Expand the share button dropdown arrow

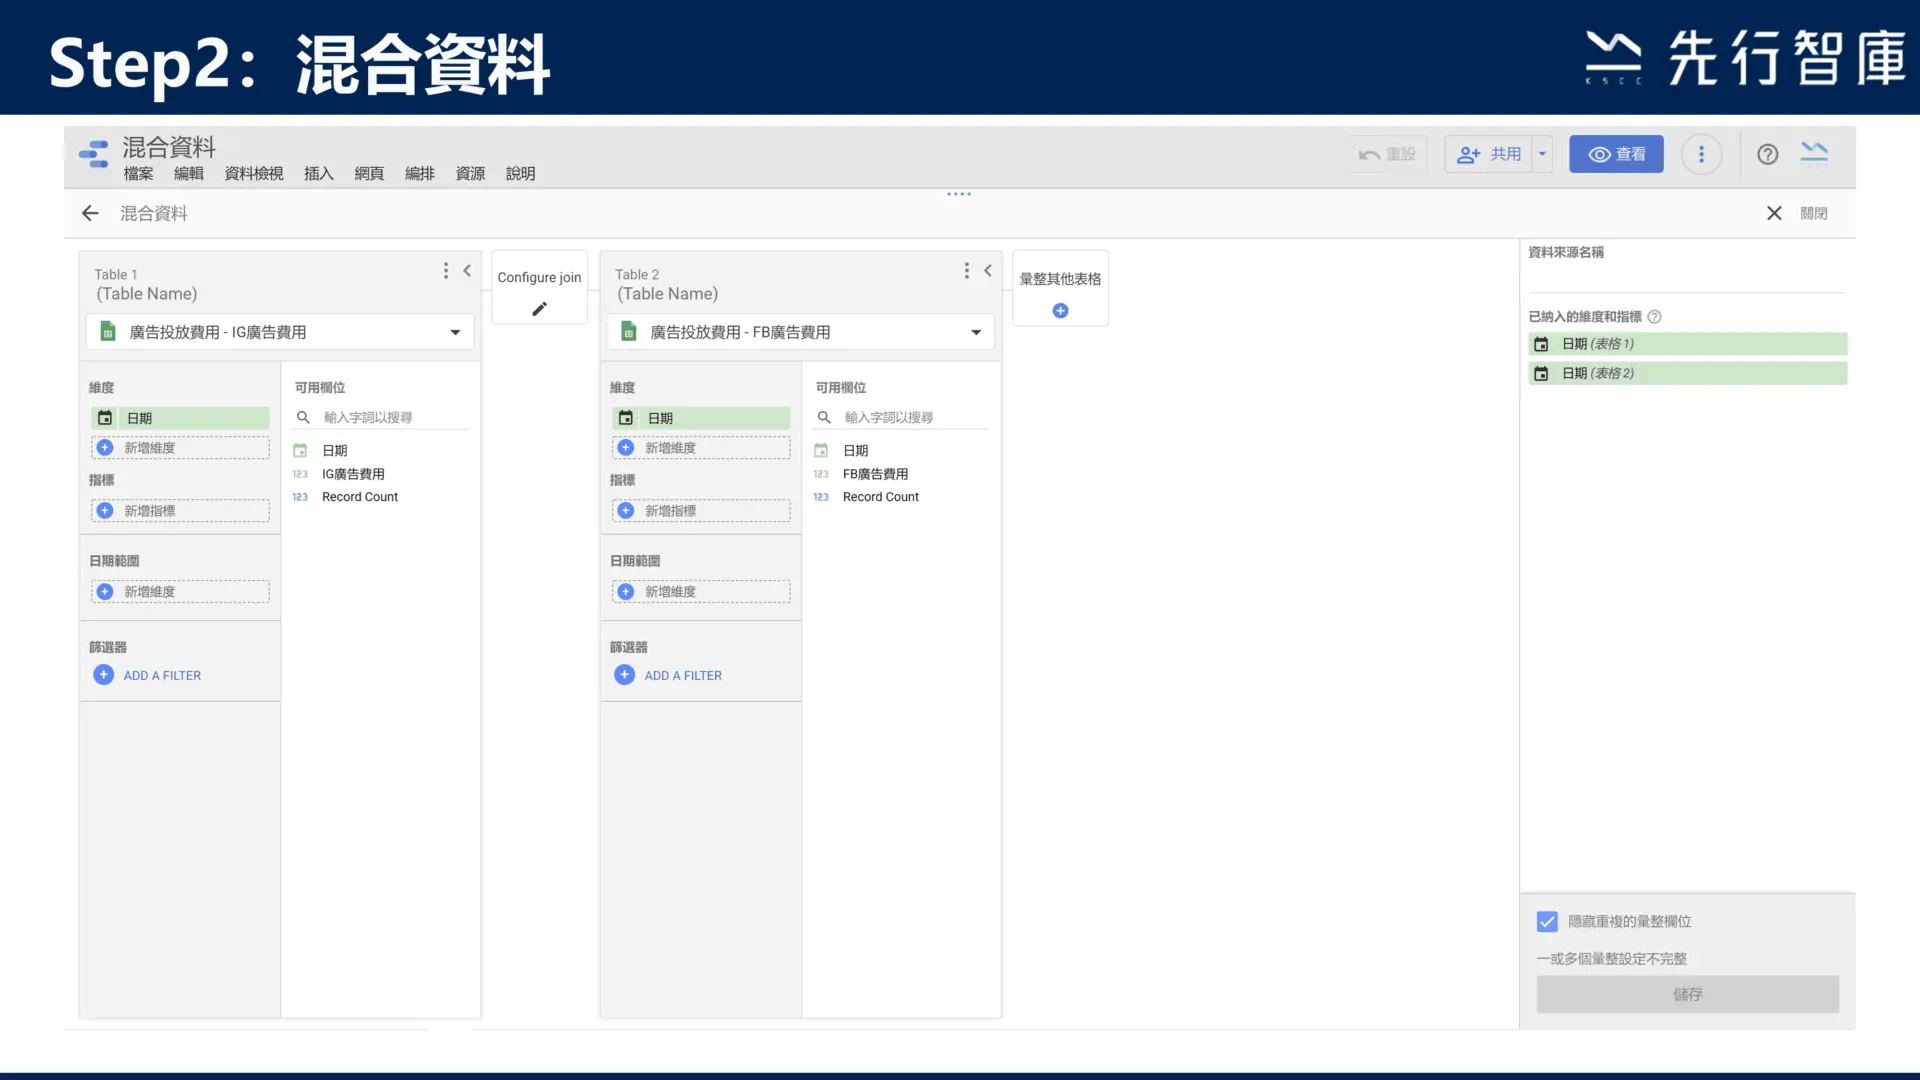point(1543,154)
